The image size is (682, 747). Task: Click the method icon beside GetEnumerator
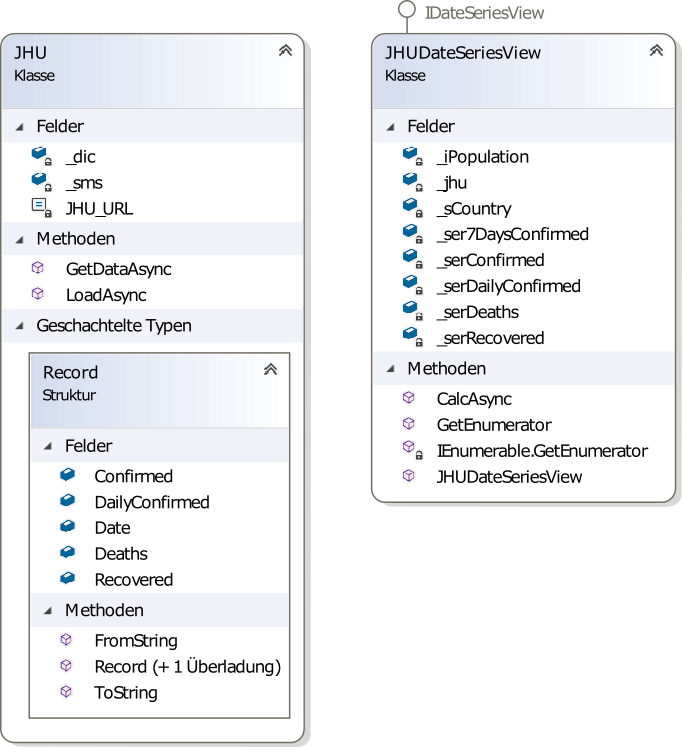409,424
